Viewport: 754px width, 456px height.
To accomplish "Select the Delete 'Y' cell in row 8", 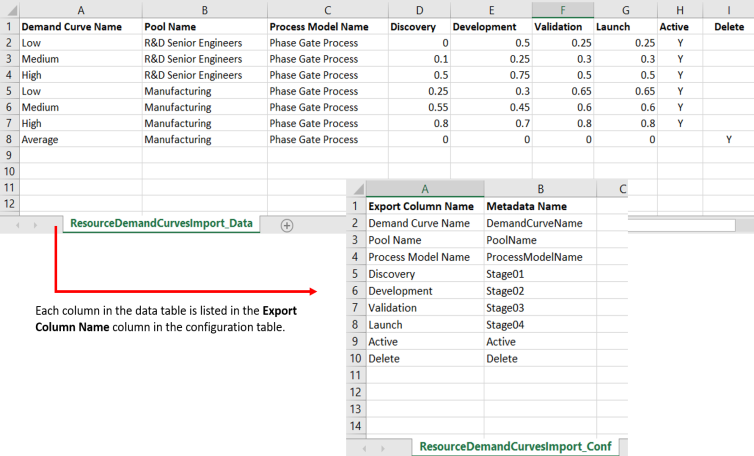I will [x=729, y=139].
